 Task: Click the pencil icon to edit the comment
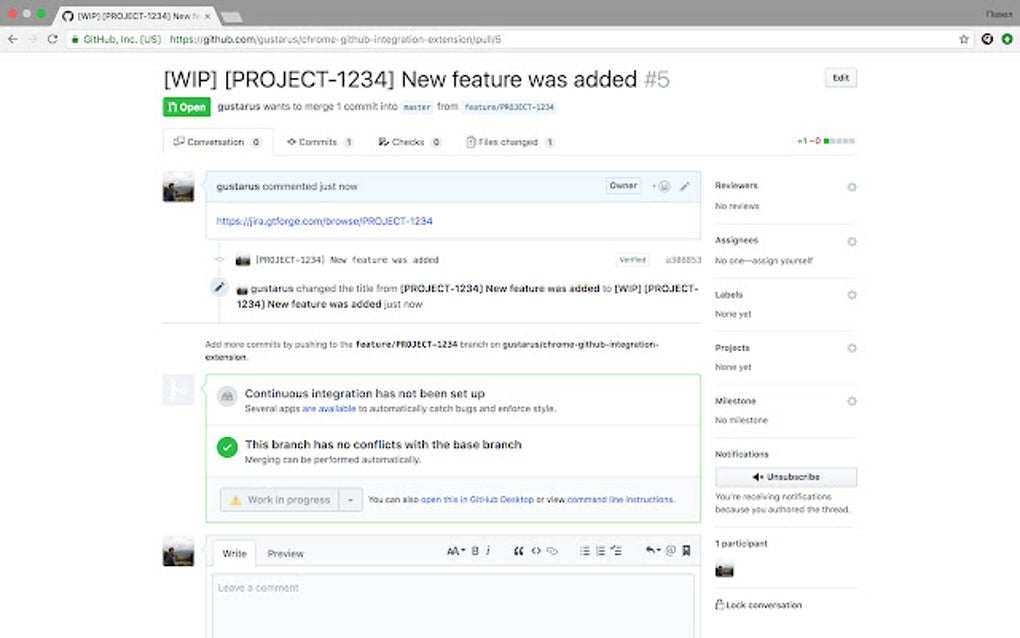(685, 186)
